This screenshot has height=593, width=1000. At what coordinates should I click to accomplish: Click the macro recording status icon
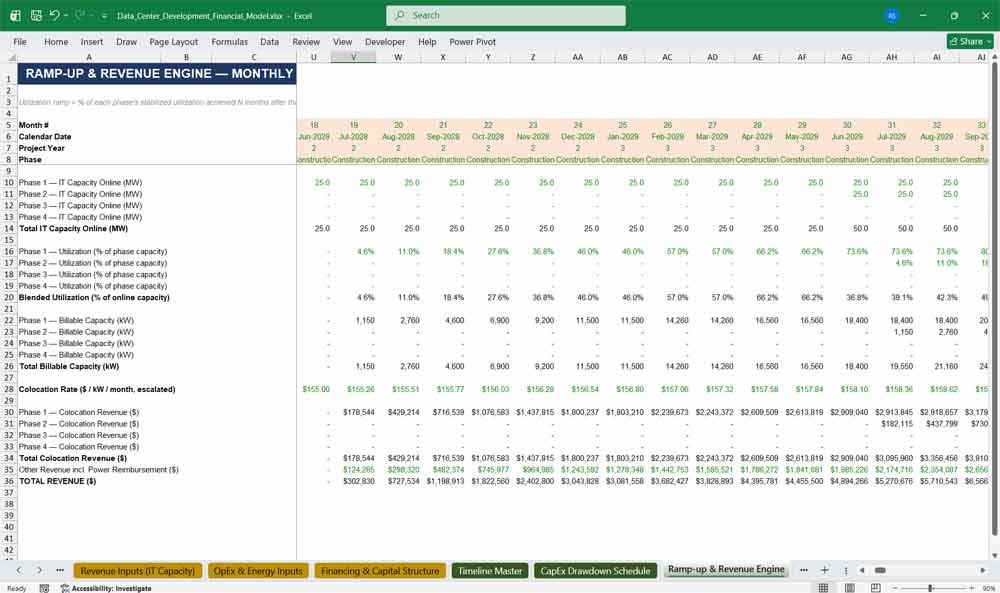tap(44, 588)
